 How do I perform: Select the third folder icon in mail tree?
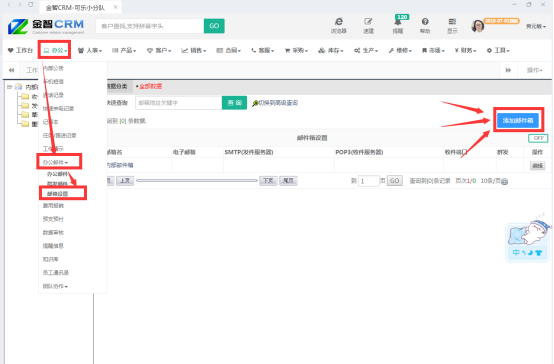pos(25,115)
